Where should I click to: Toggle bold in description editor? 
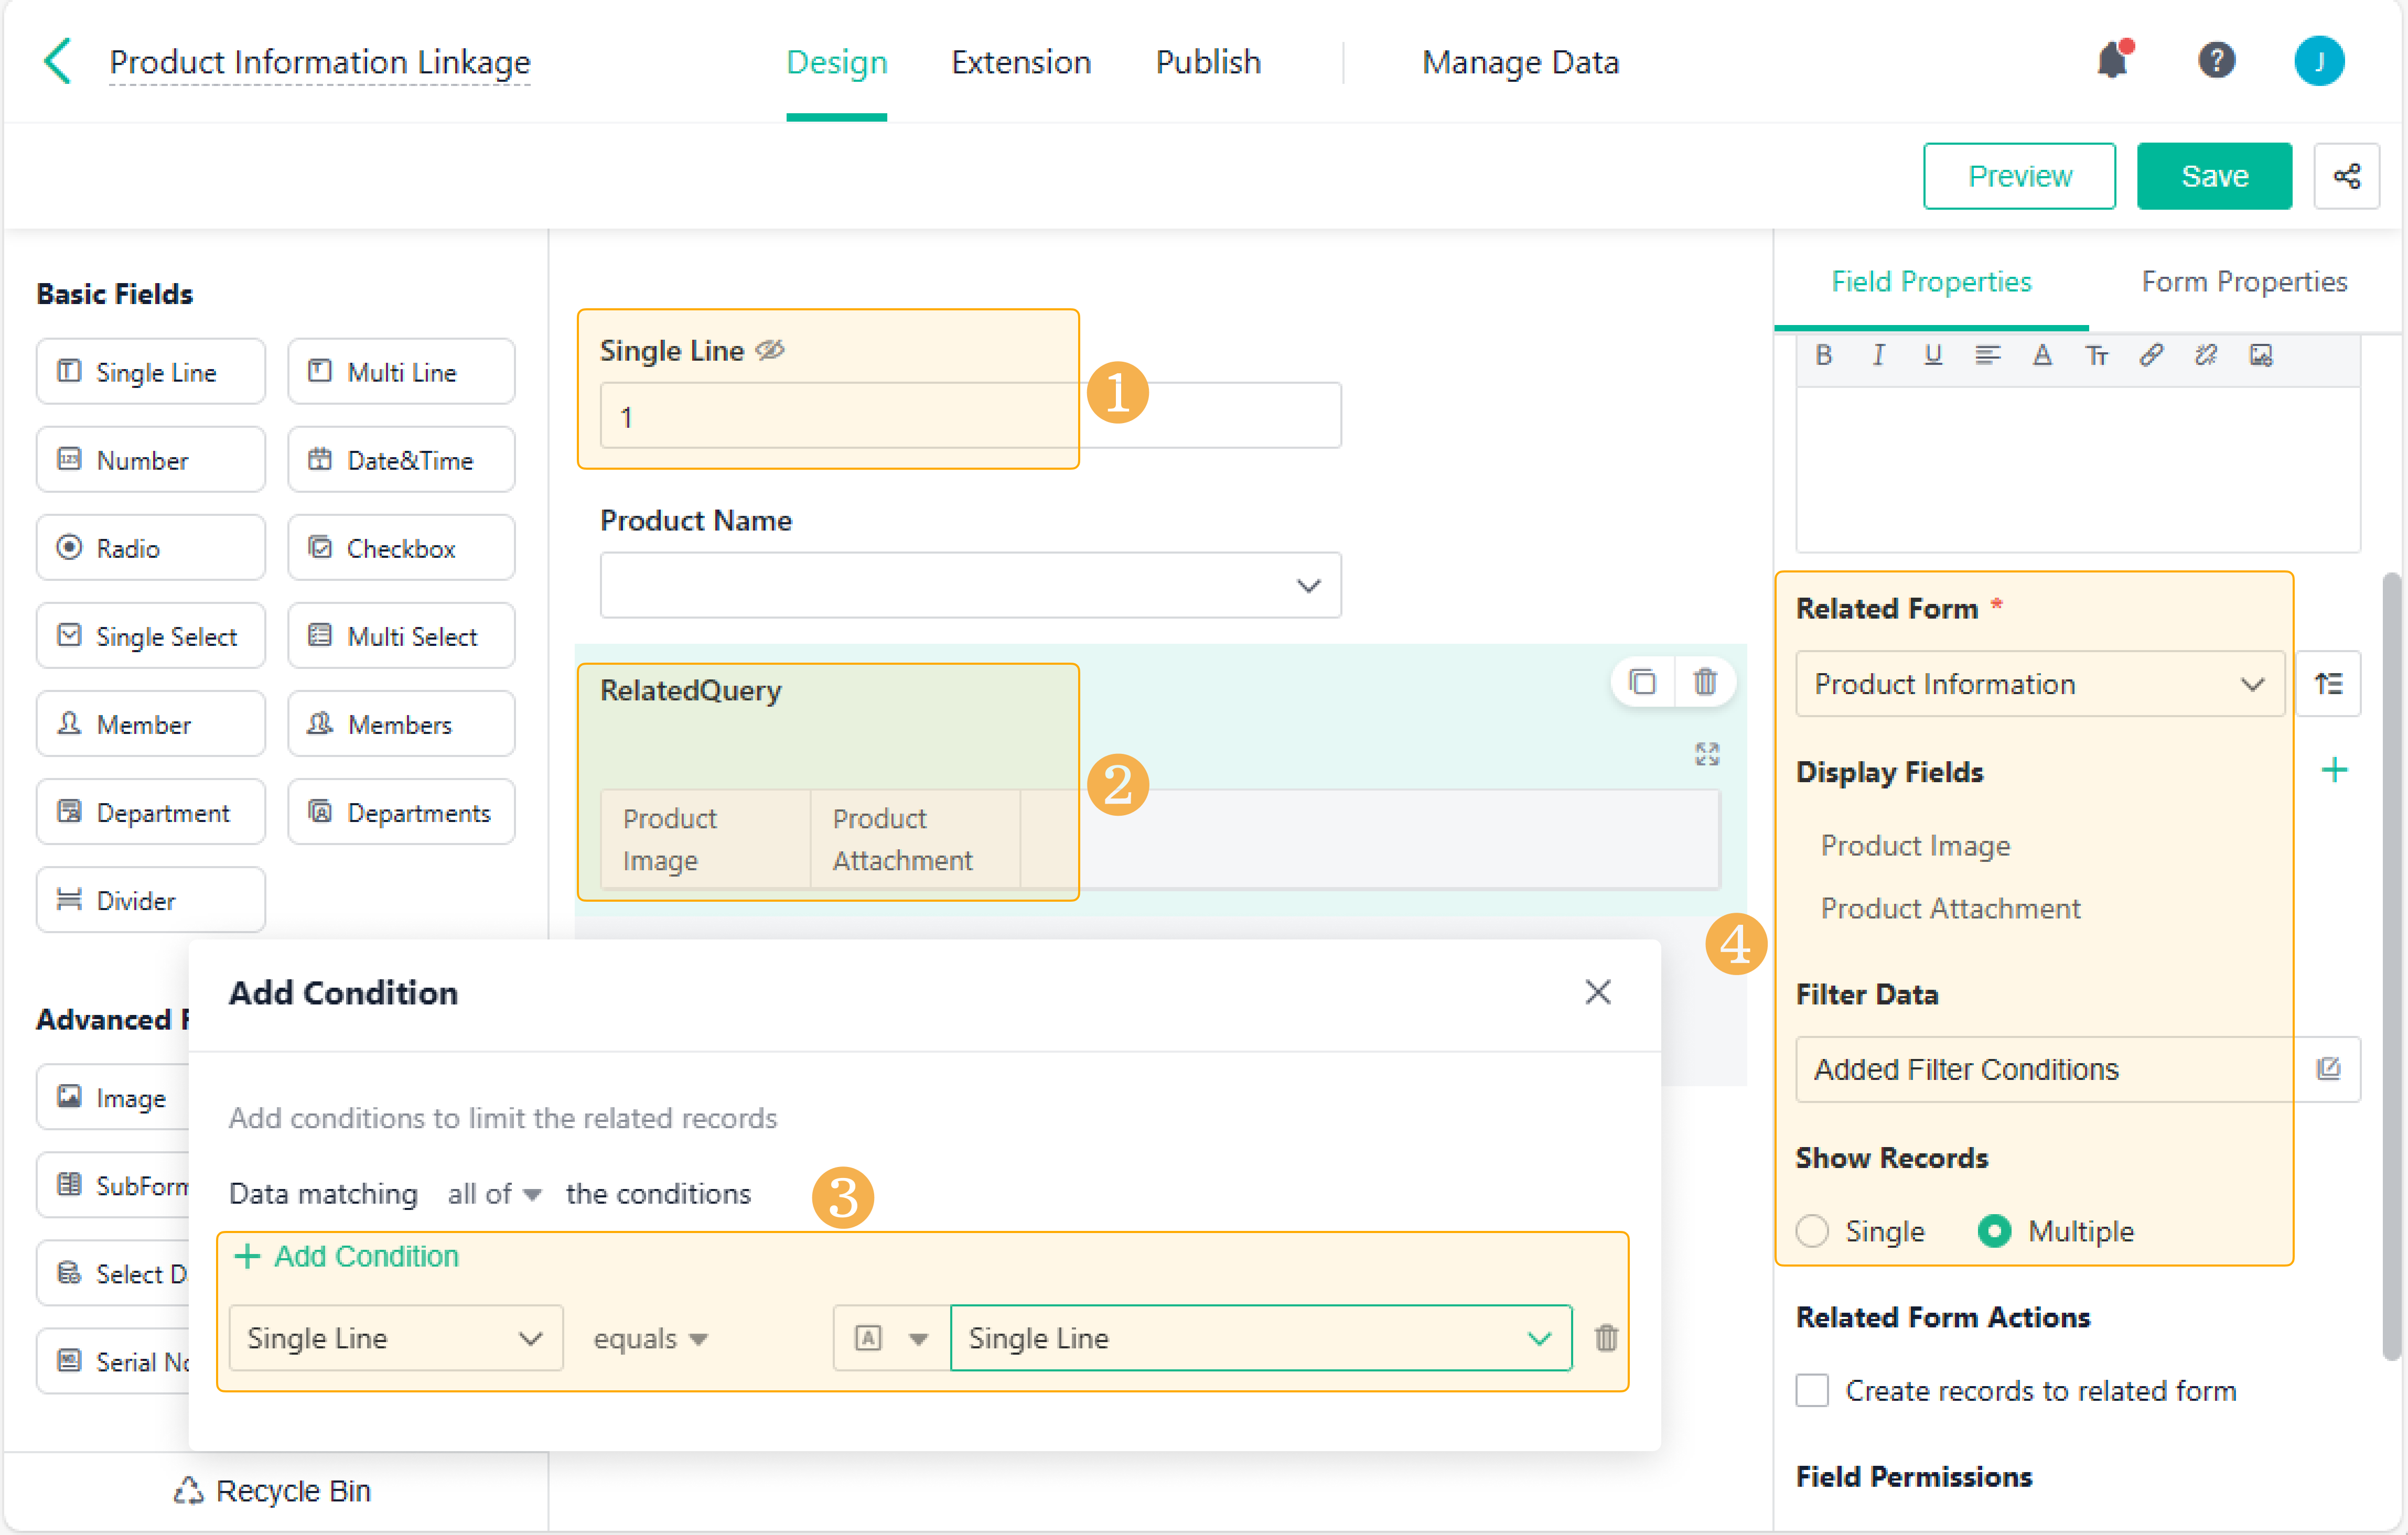pyautogui.click(x=1823, y=356)
